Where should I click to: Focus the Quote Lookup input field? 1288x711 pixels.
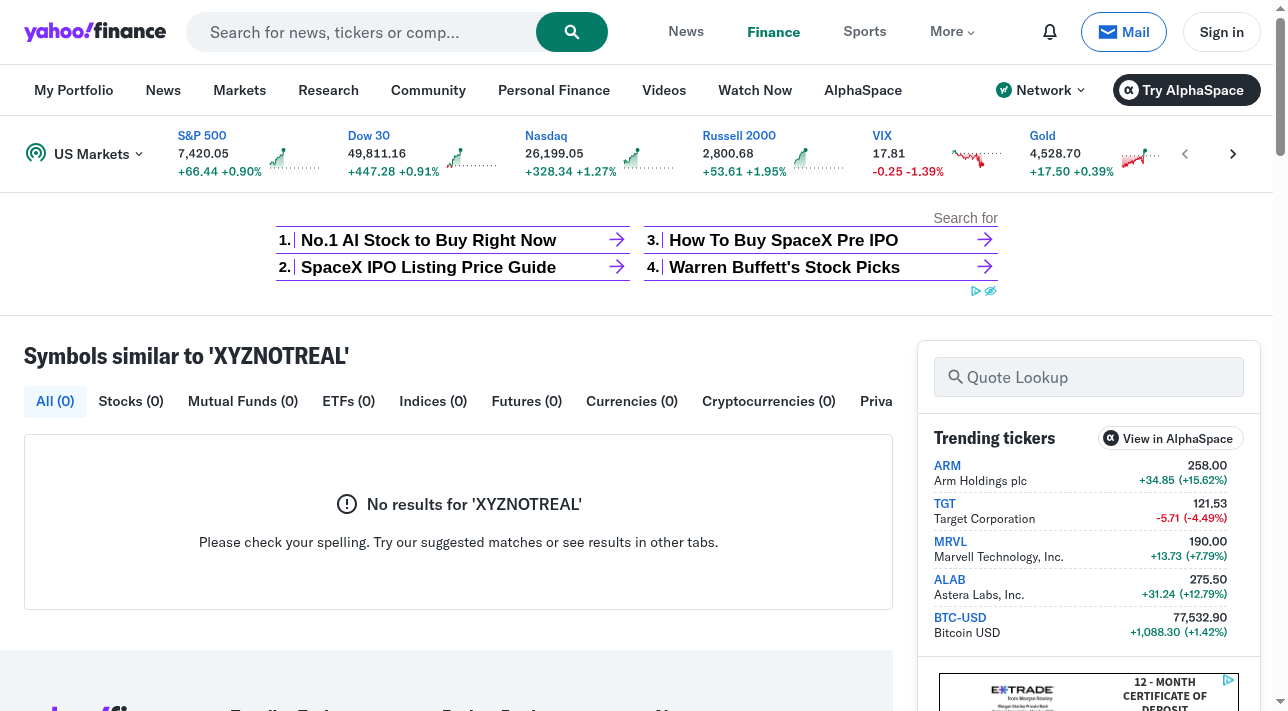click(1089, 377)
